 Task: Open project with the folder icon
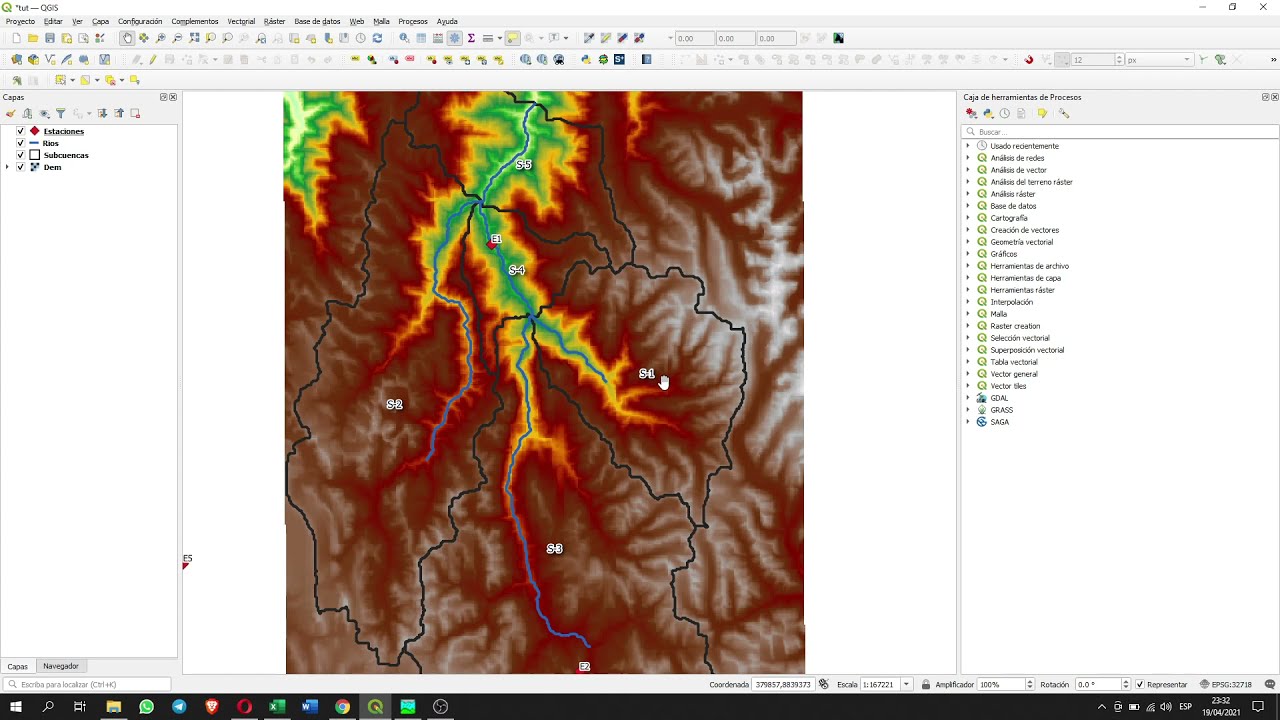point(33,38)
